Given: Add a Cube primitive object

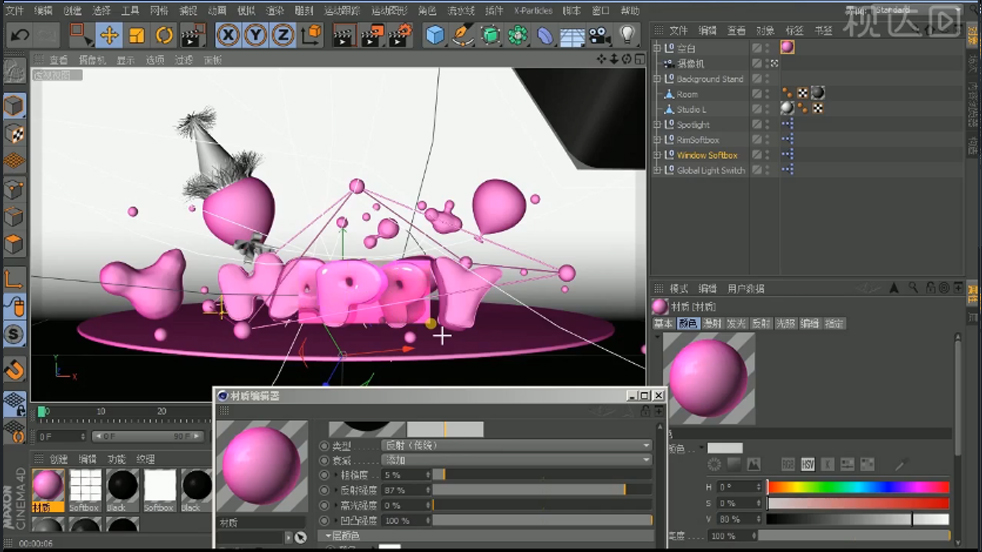Looking at the screenshot, I should (x=435, y=35).
